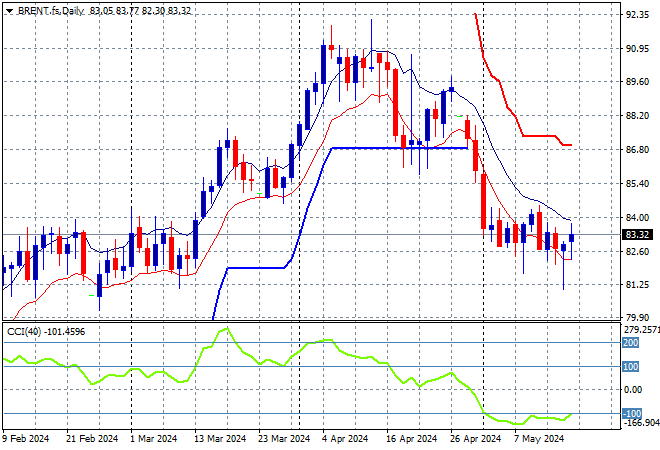The image size is (660, 450).
Task: Click the 279.2571 CCI scale maximum label
Action: [640, 329]
